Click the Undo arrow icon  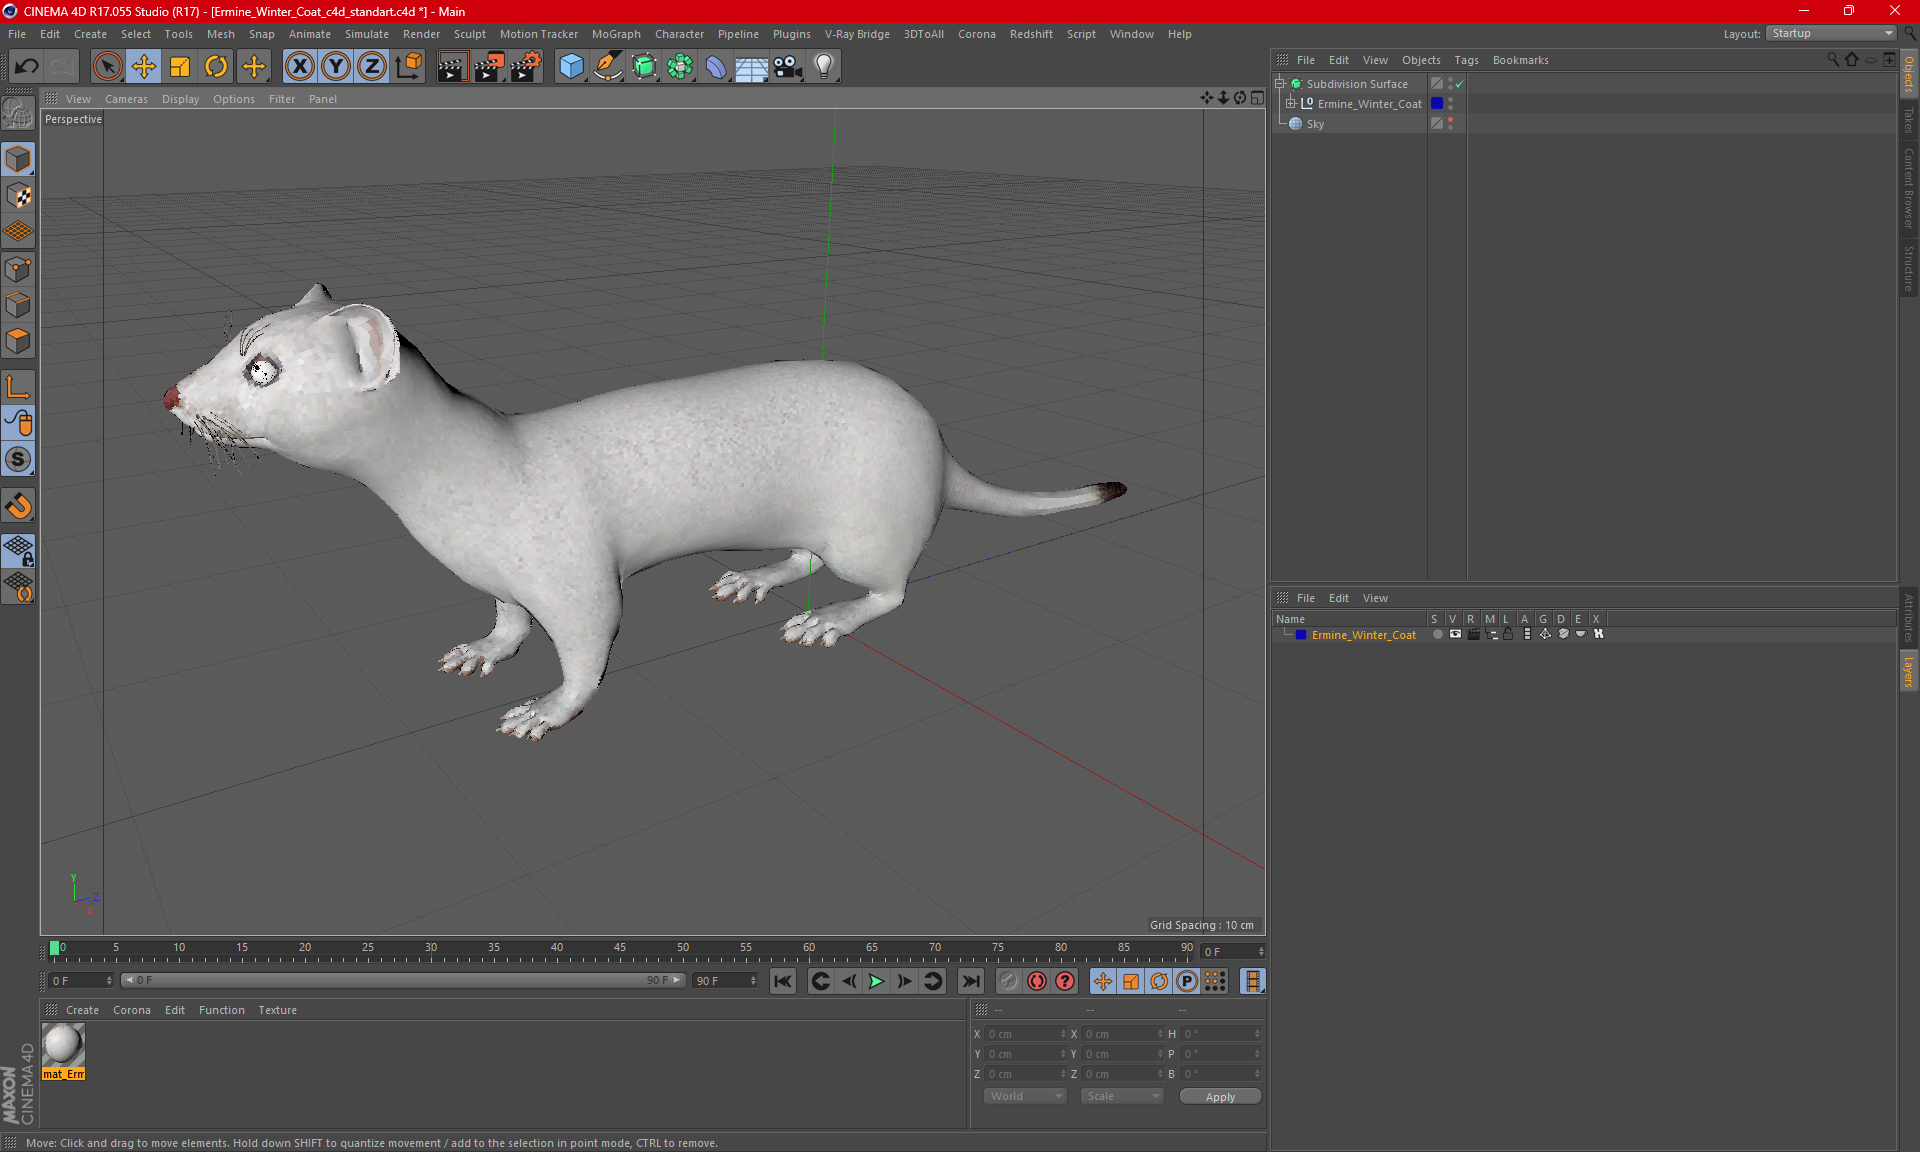[x=27, y=67]
